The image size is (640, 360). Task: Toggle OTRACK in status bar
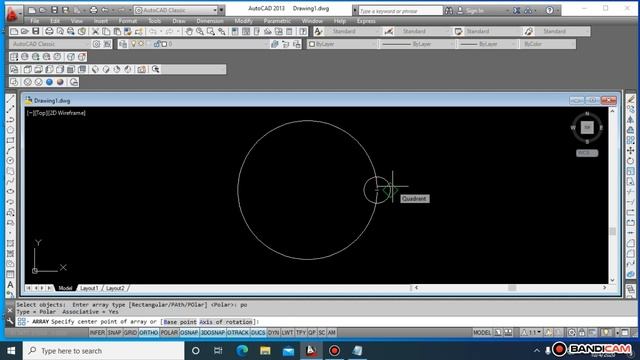click(x=238, y=333)
